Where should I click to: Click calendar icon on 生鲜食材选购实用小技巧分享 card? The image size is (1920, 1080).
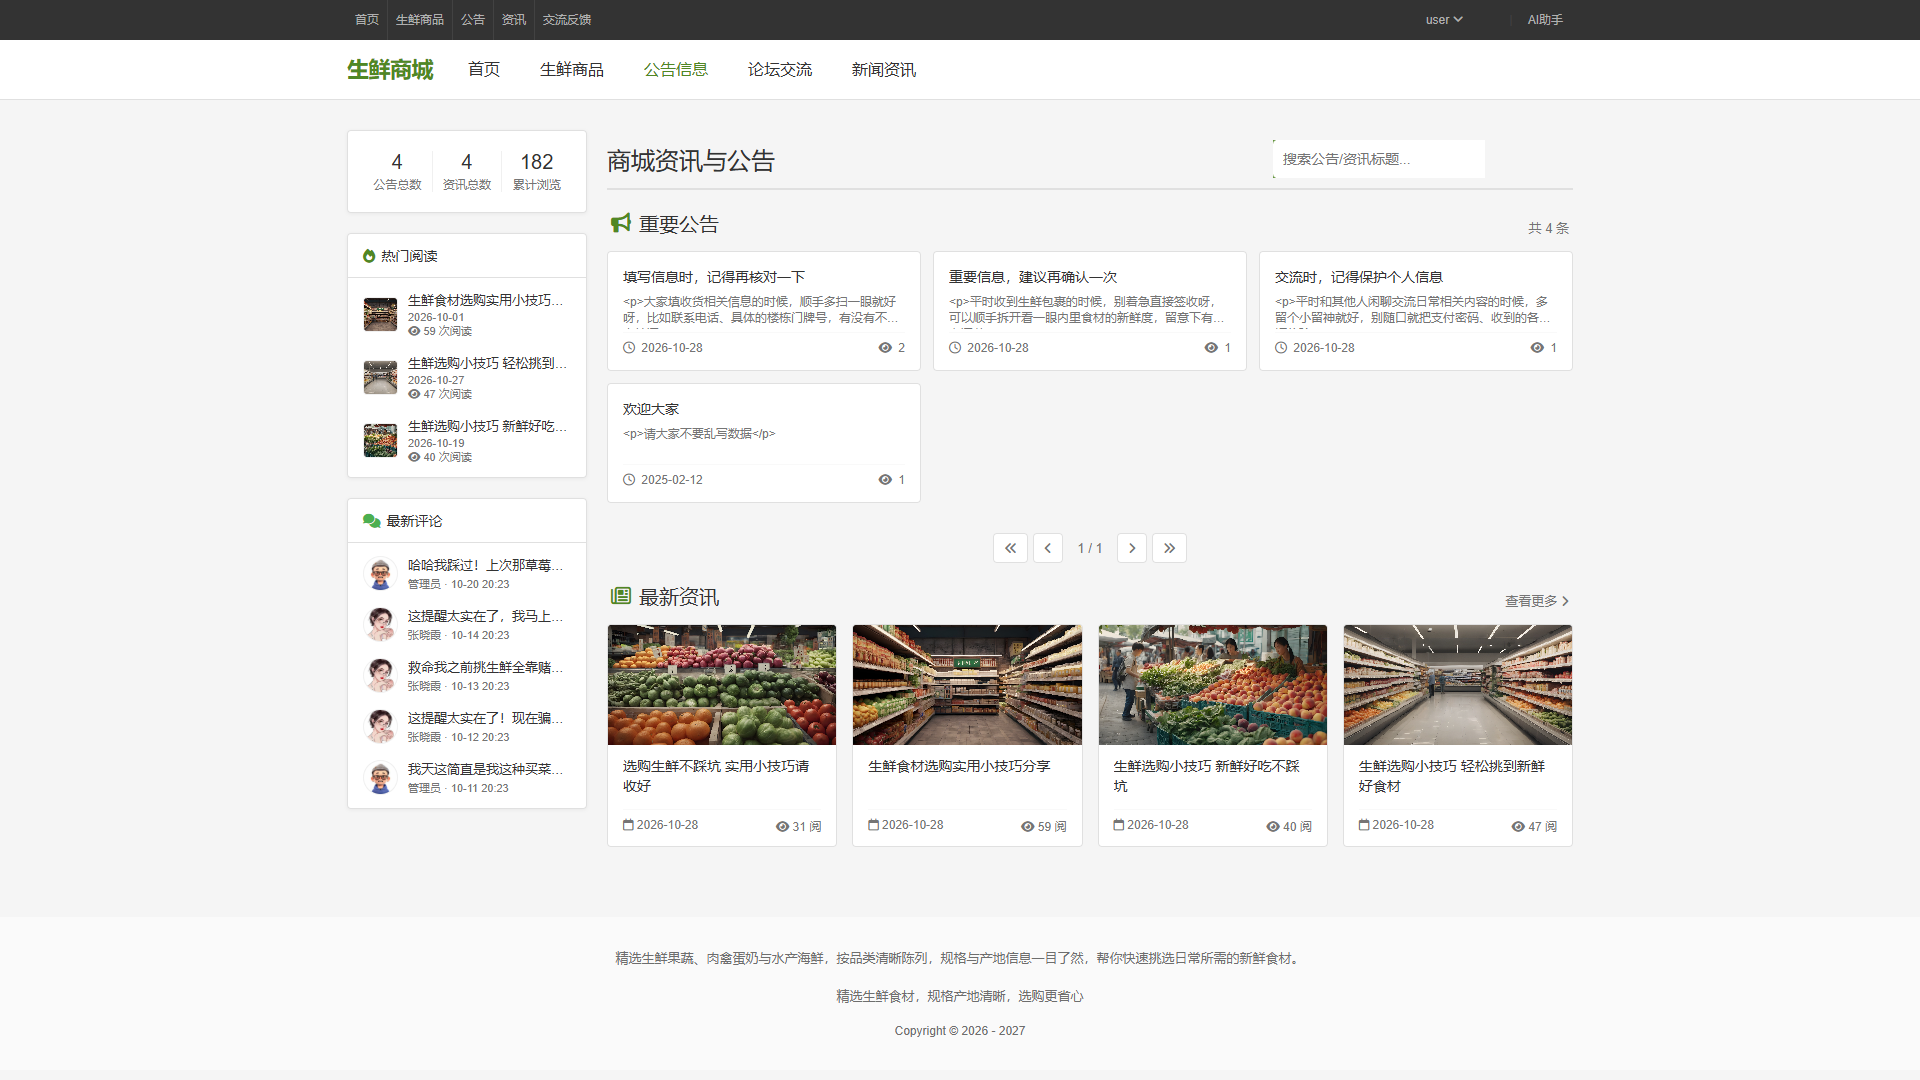873,825
